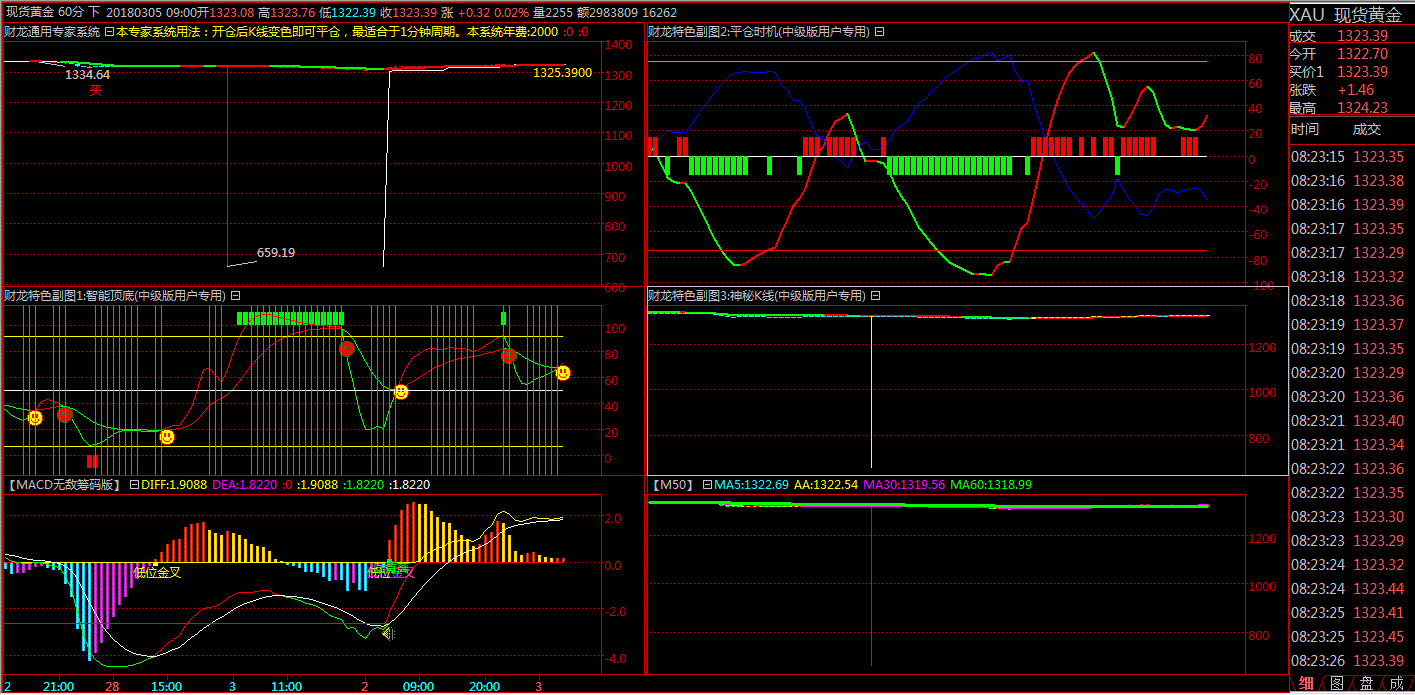Image resolution: width=1415 pixels, height=695 pixels.
Task: Click the 21:00 time axis label
Action: [57, 687]
